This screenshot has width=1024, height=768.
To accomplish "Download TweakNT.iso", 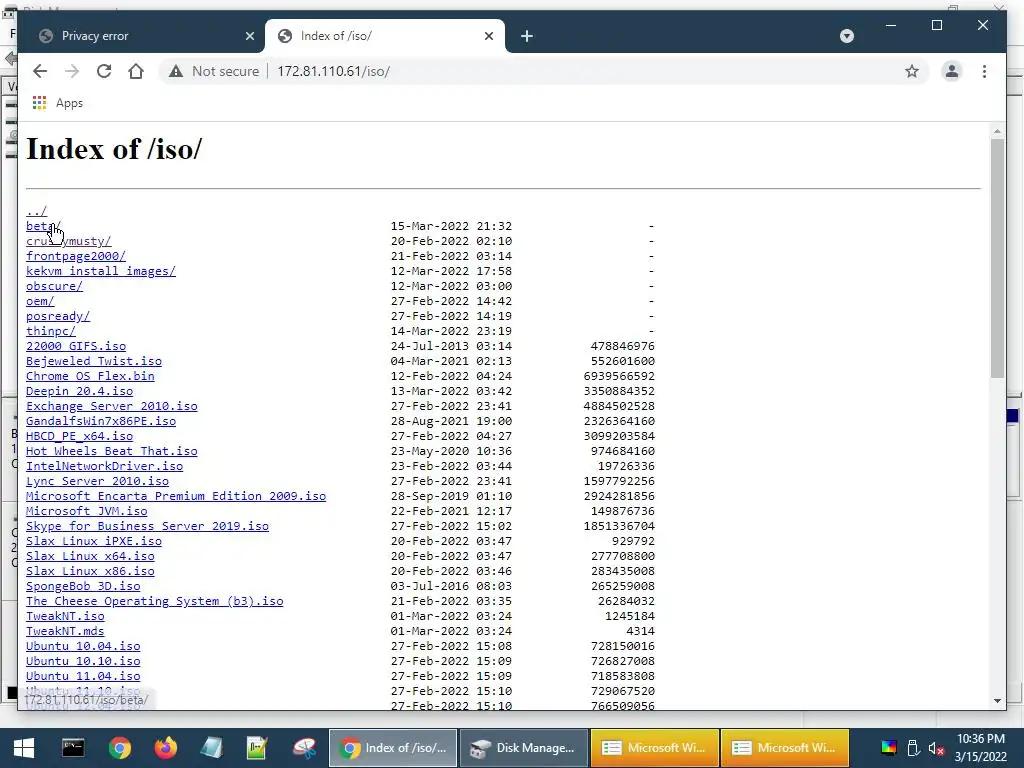I will pos(65,616).
